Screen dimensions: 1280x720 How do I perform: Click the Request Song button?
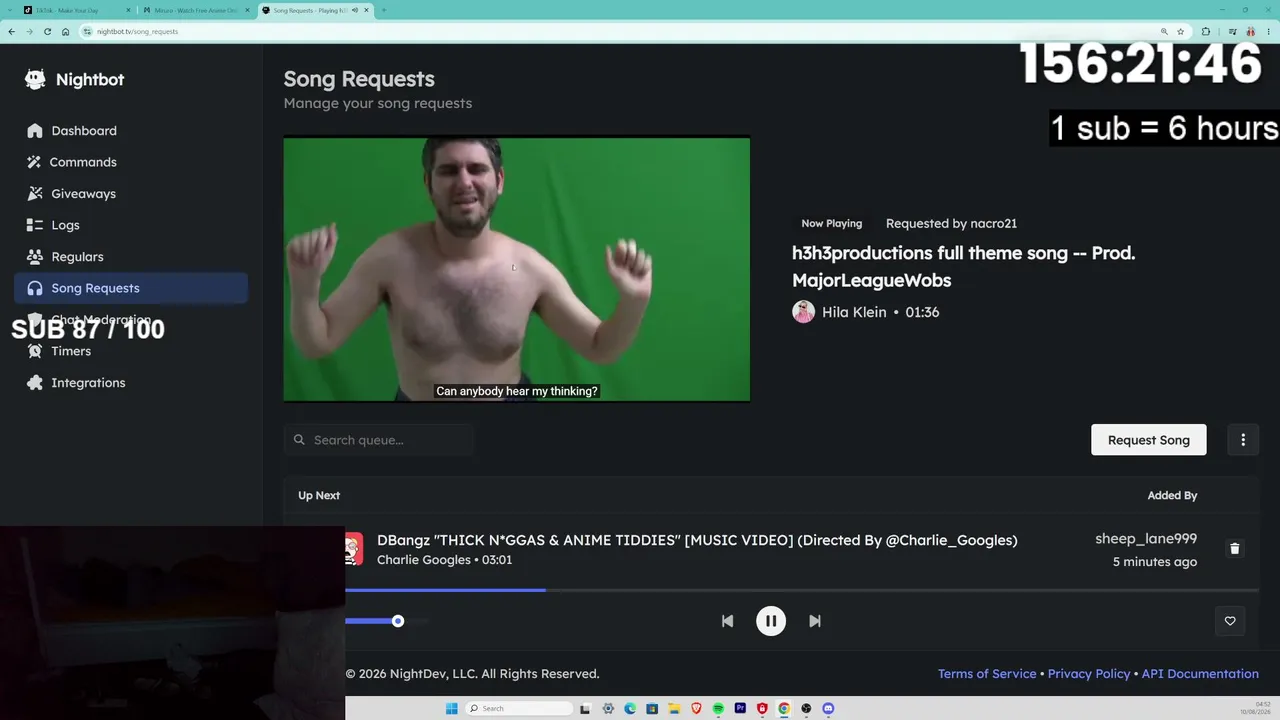pos(1148,440)
